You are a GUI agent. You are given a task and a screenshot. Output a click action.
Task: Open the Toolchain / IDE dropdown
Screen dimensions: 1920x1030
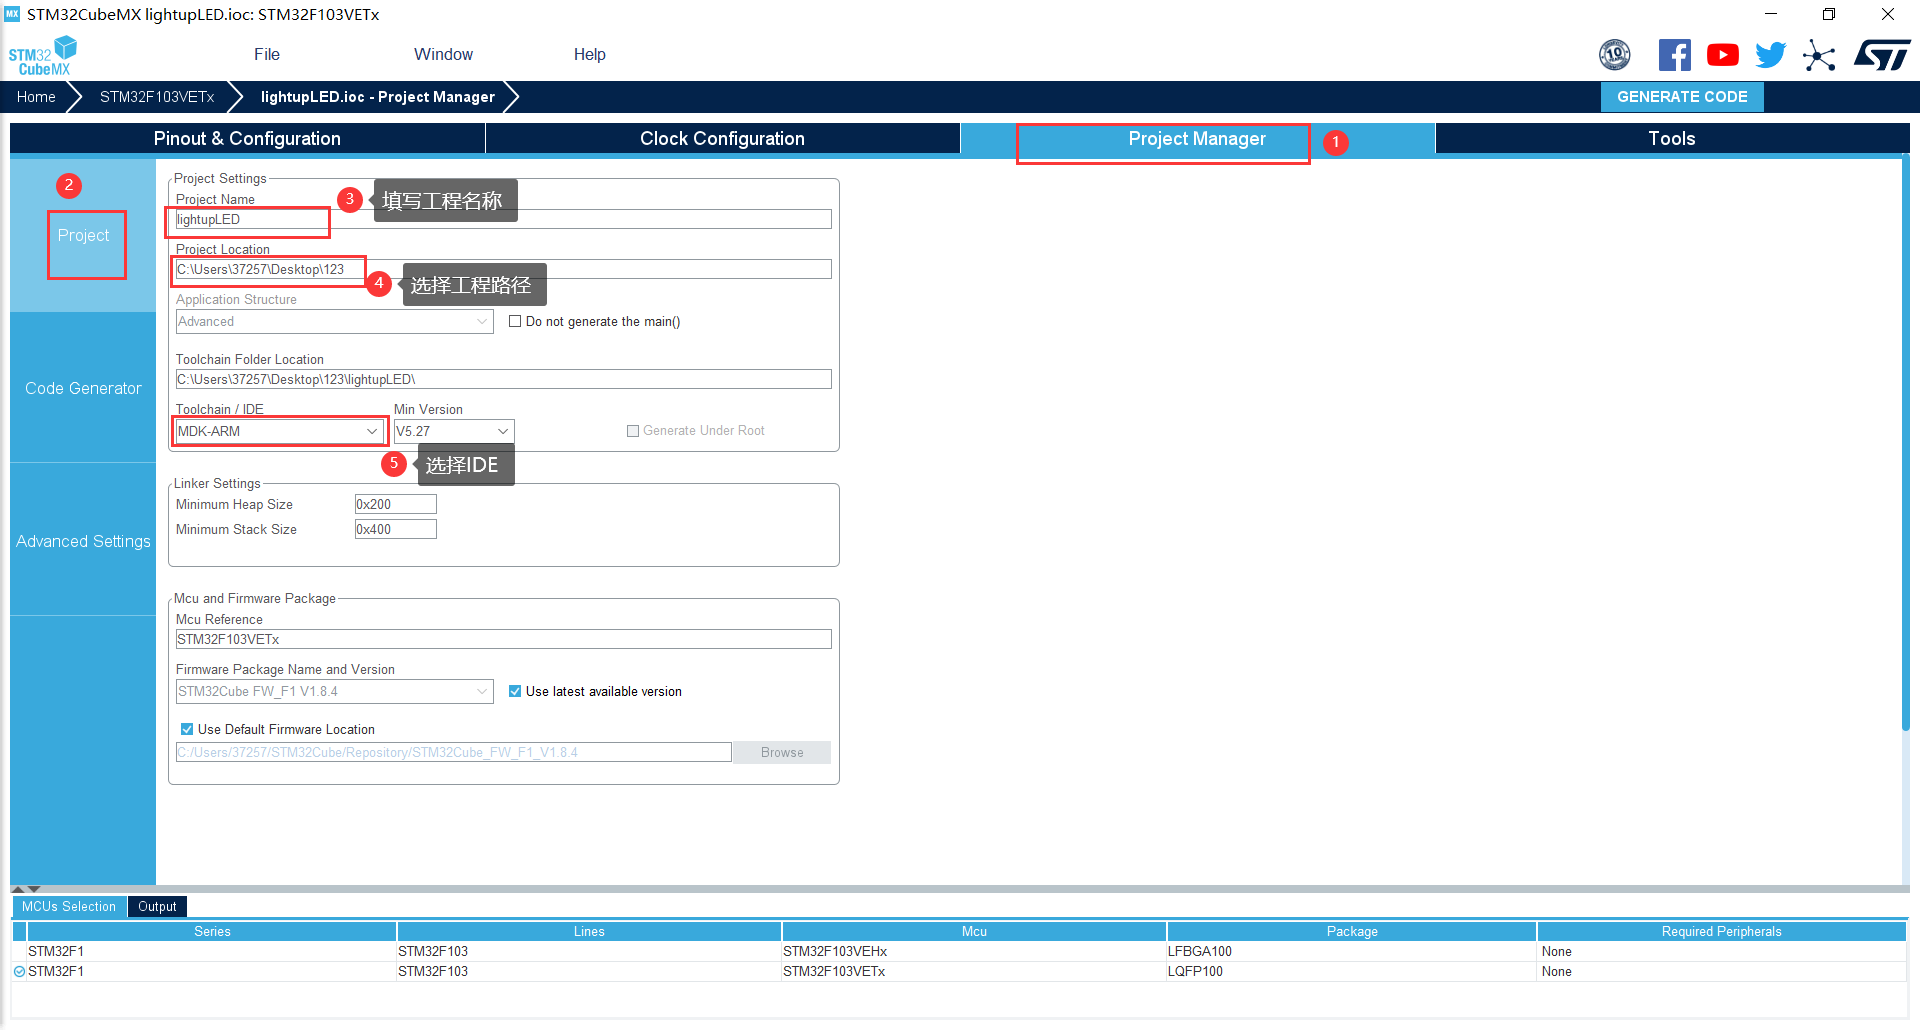279,431
